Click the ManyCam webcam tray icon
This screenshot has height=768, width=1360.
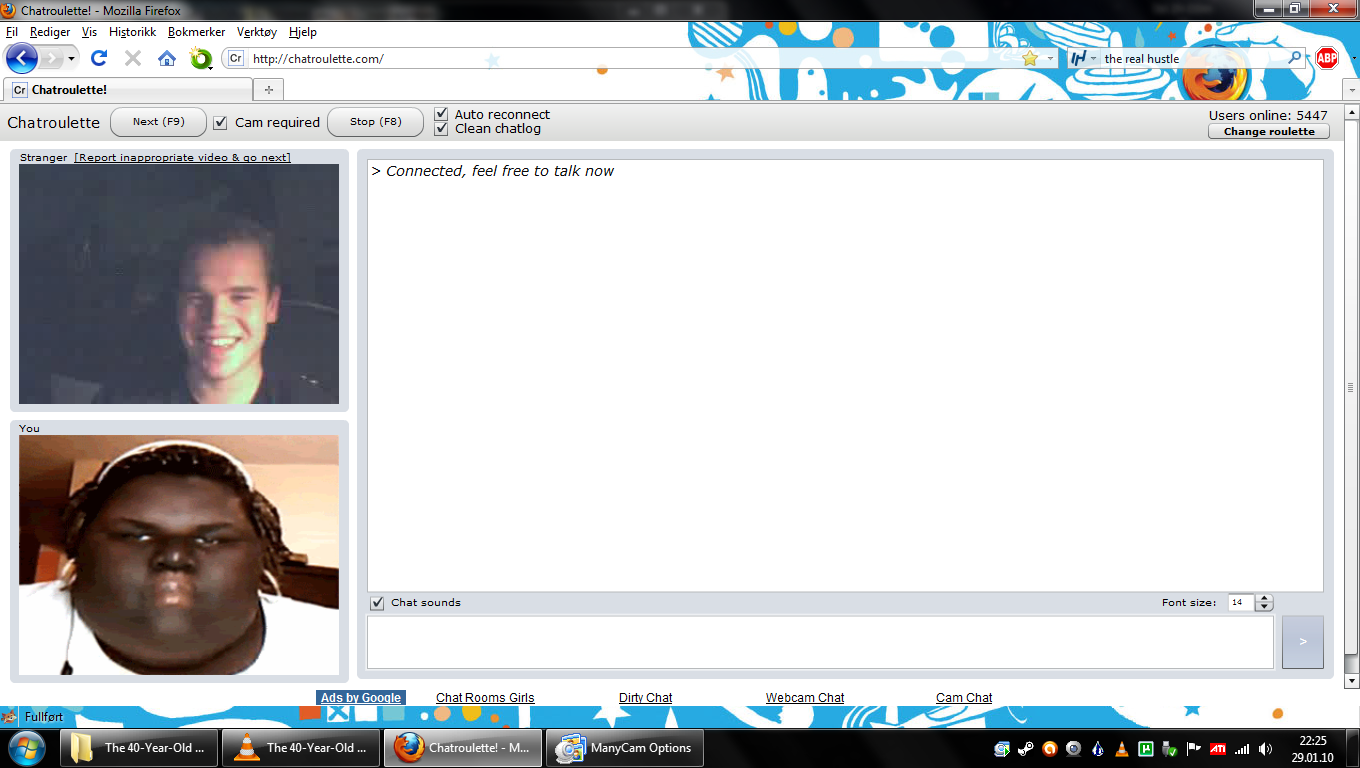pos(1074,748)
